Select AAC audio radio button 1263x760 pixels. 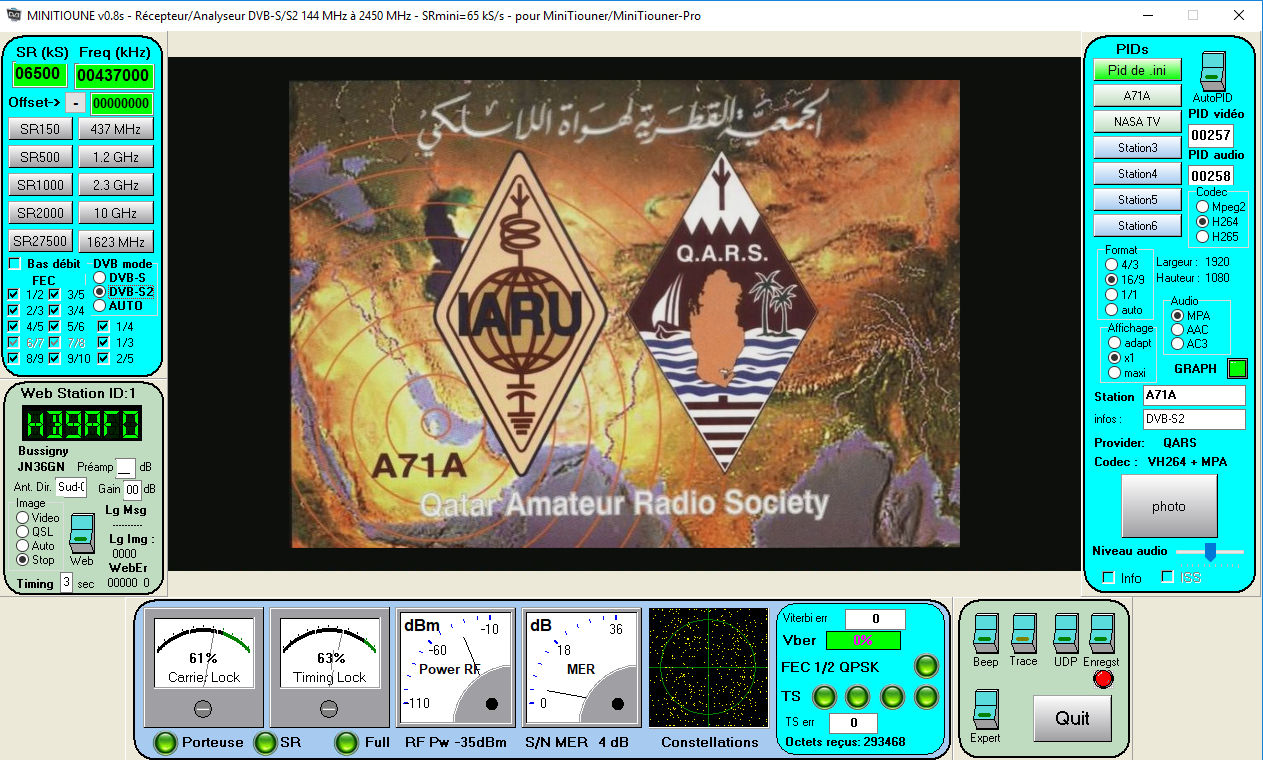coord(1177,329)
